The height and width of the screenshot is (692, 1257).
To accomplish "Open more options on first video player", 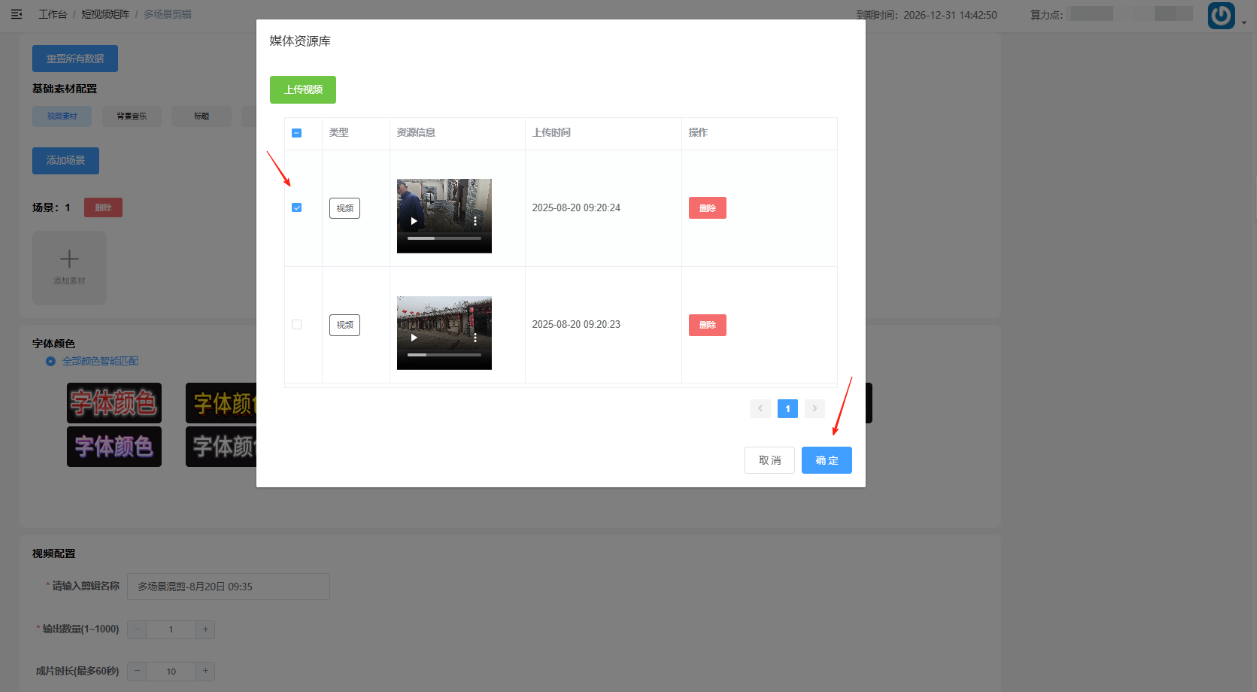I will pyautogui.click(x=475, y=221).
